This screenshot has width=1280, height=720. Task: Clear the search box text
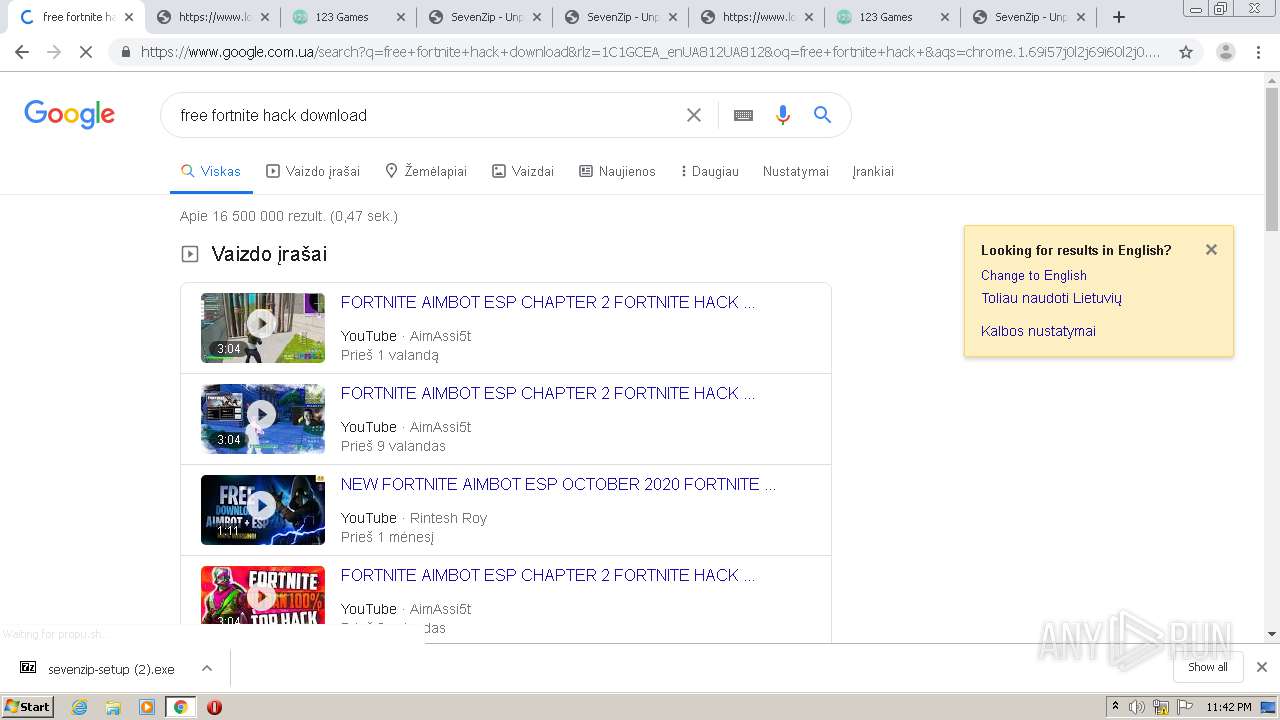[693, 115]
